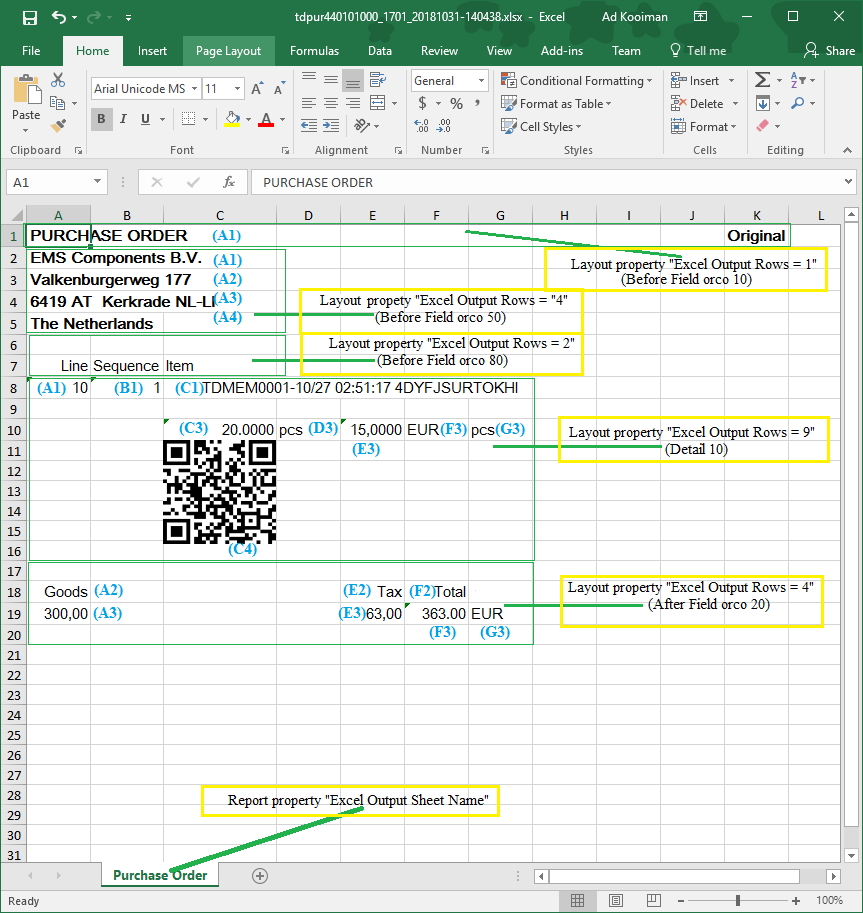Apply the Format Painter
This screenshot has height=913, width=863.
(58, 124)
